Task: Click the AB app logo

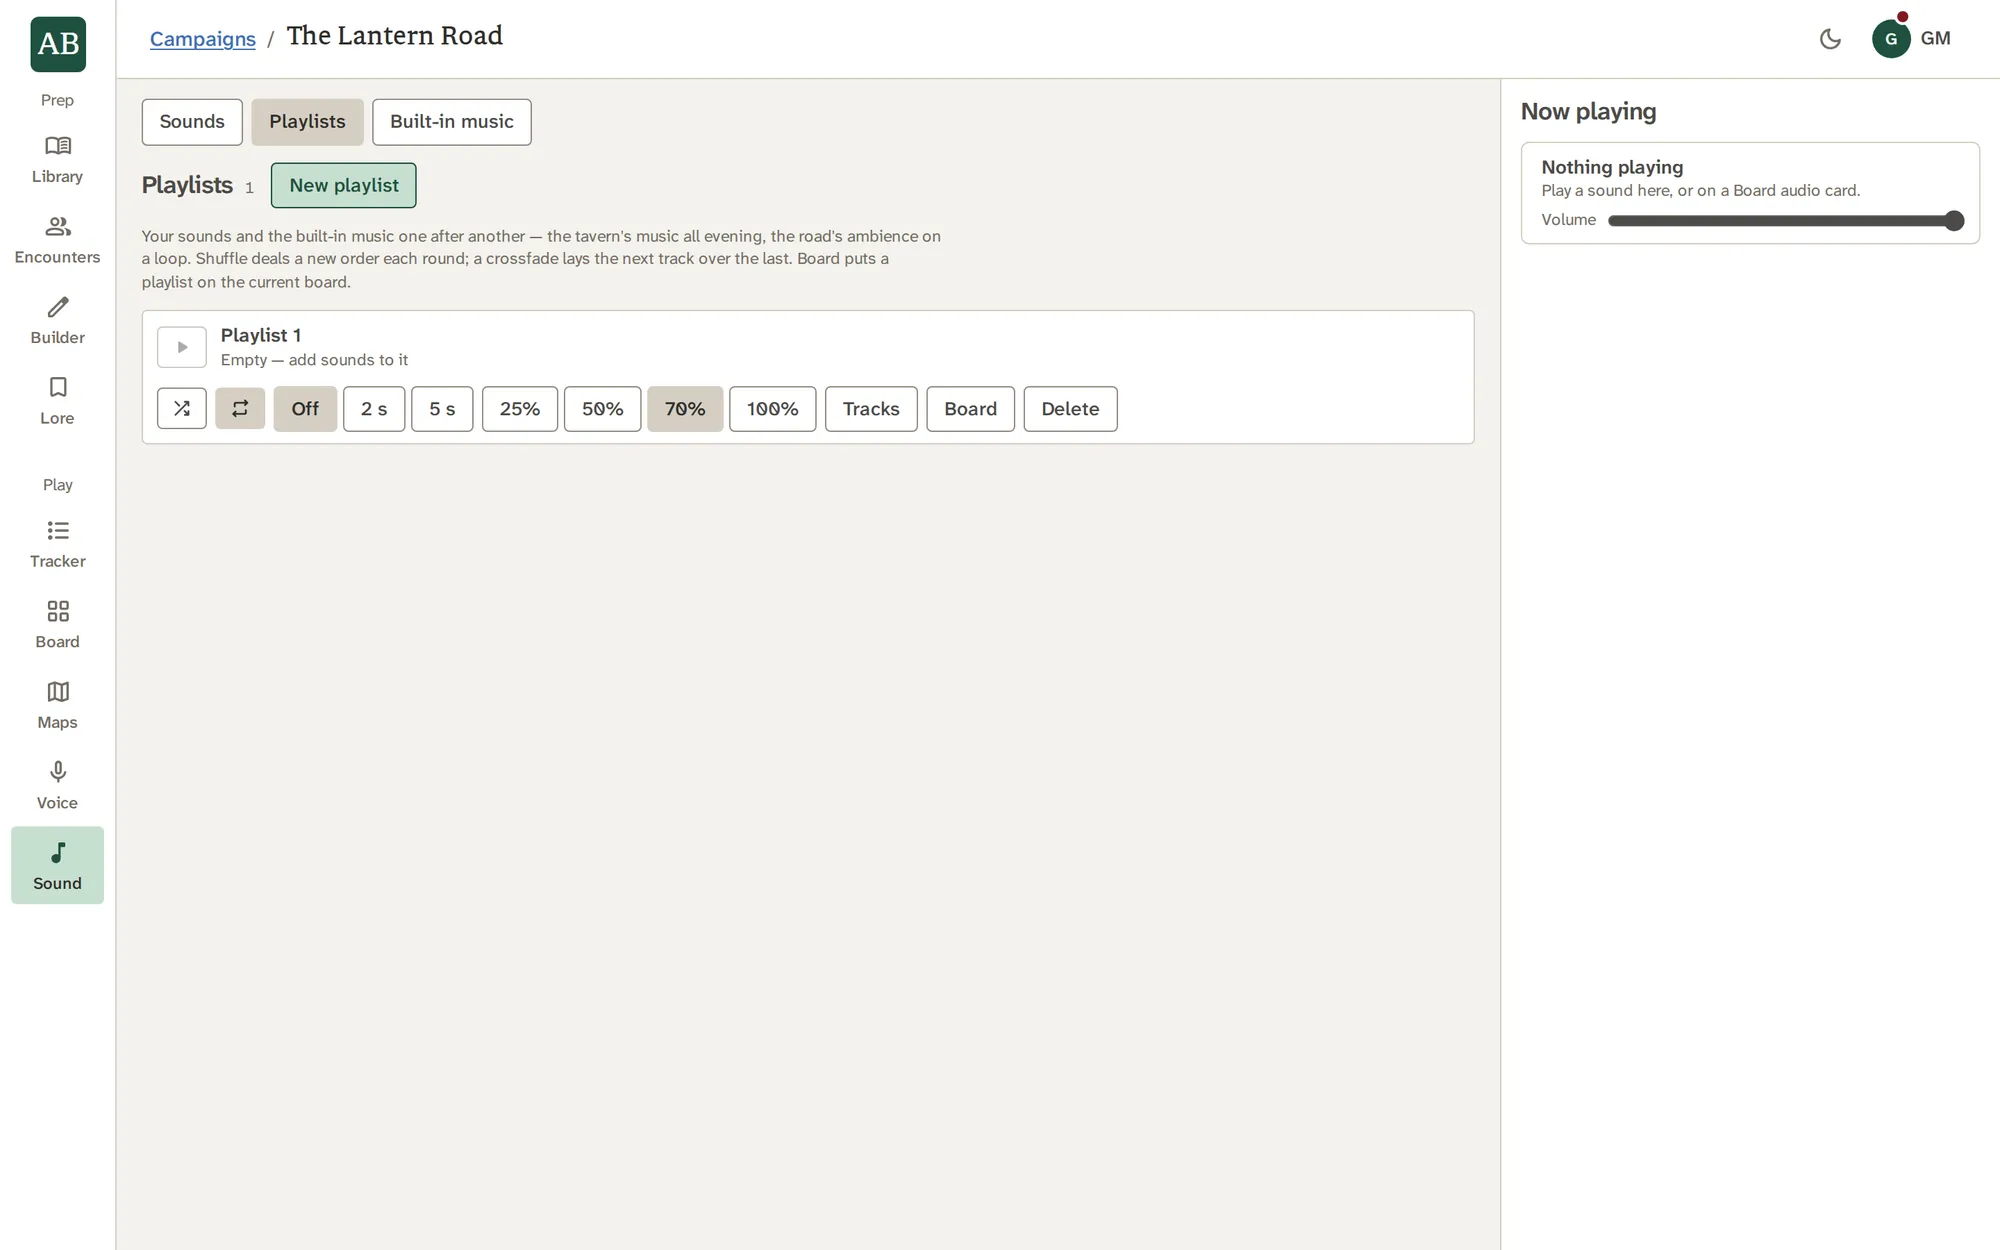Action: (58, 44)
